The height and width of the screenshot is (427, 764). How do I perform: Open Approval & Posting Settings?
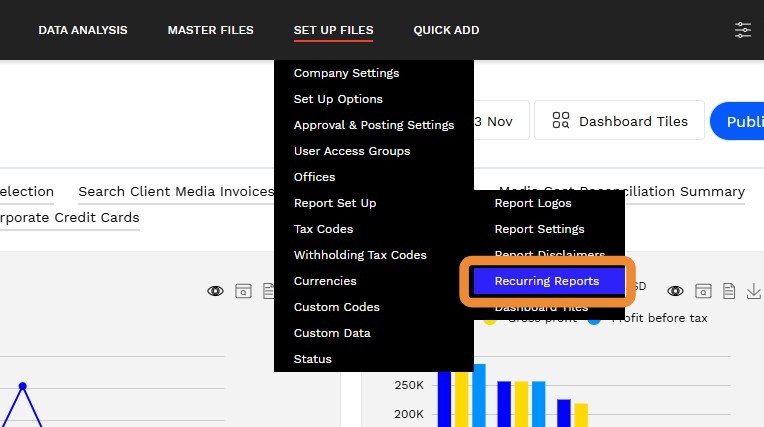coord(374,125)
